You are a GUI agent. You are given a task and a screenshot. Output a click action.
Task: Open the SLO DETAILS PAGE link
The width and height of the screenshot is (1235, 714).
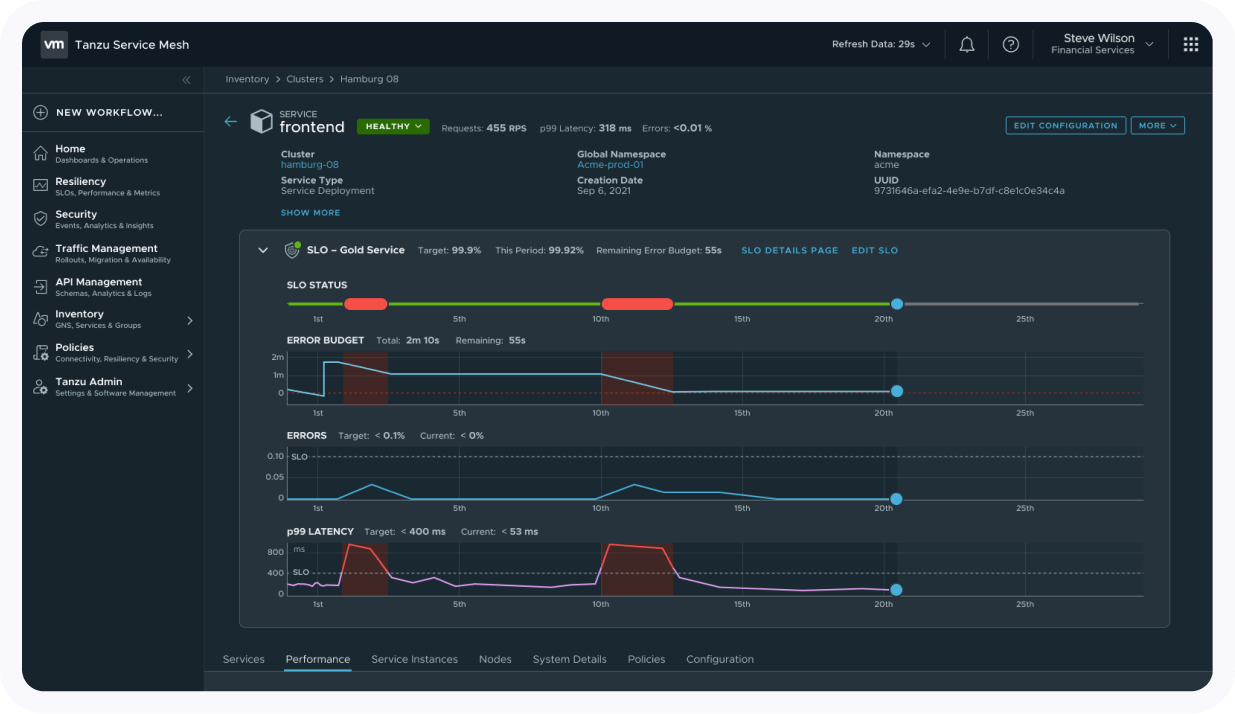[x=790, y=250]
